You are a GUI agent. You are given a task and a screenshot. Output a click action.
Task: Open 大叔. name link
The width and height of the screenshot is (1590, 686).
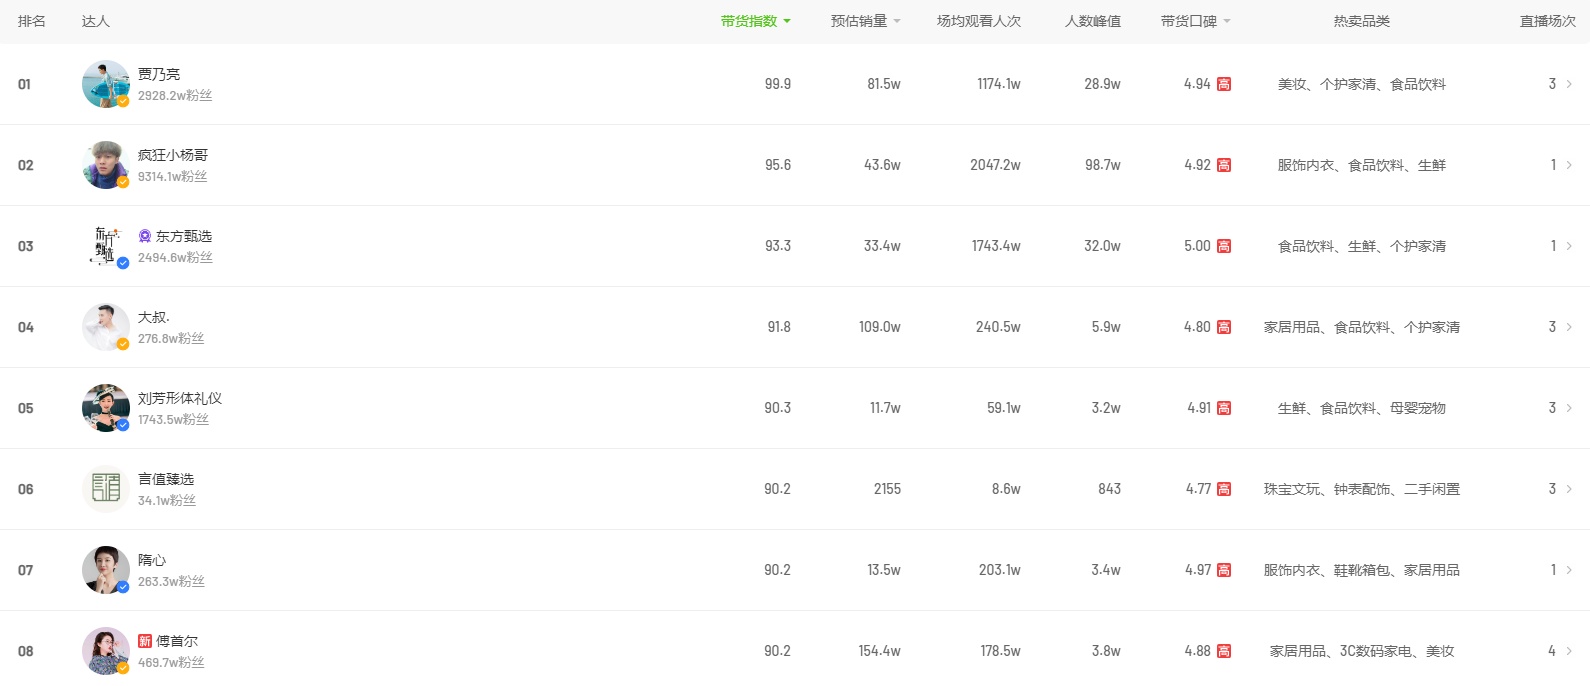point(154,317)
